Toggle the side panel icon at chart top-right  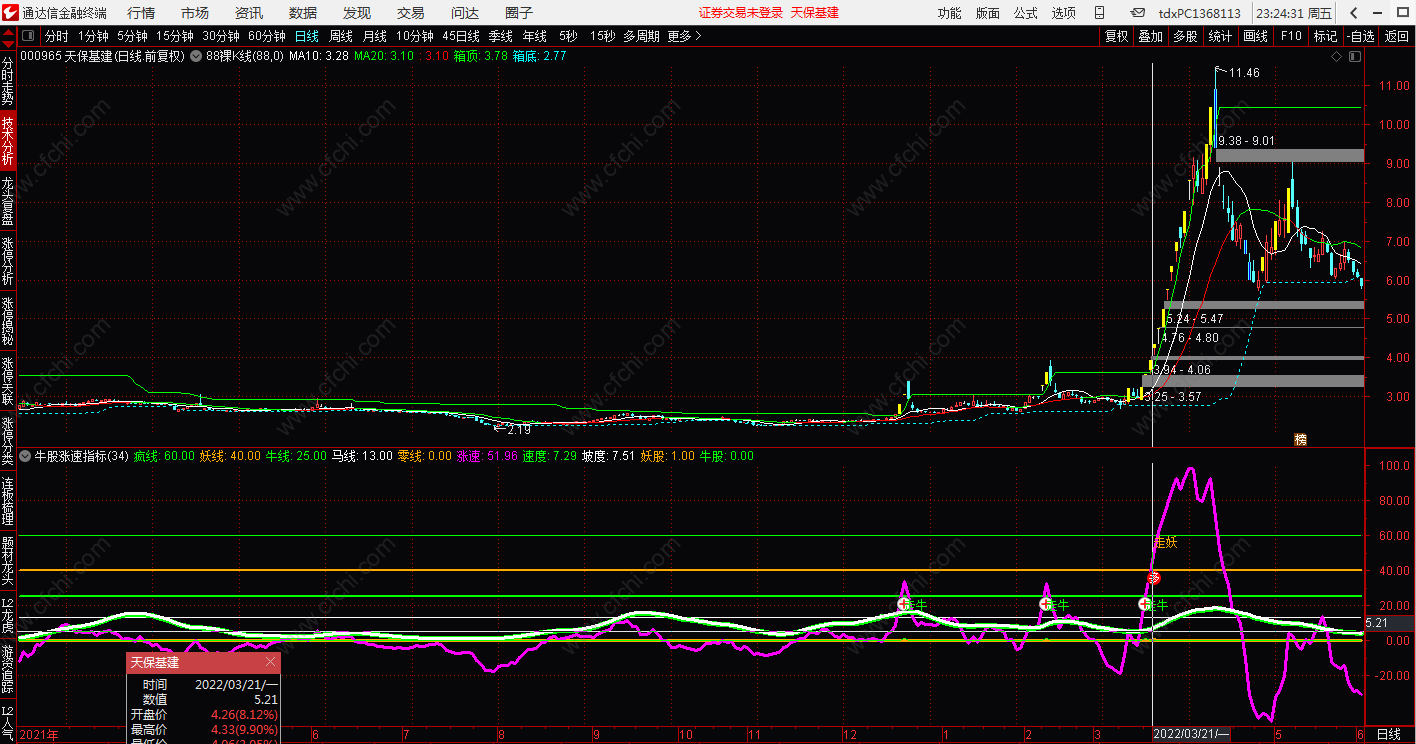[x=1355, y=57]
